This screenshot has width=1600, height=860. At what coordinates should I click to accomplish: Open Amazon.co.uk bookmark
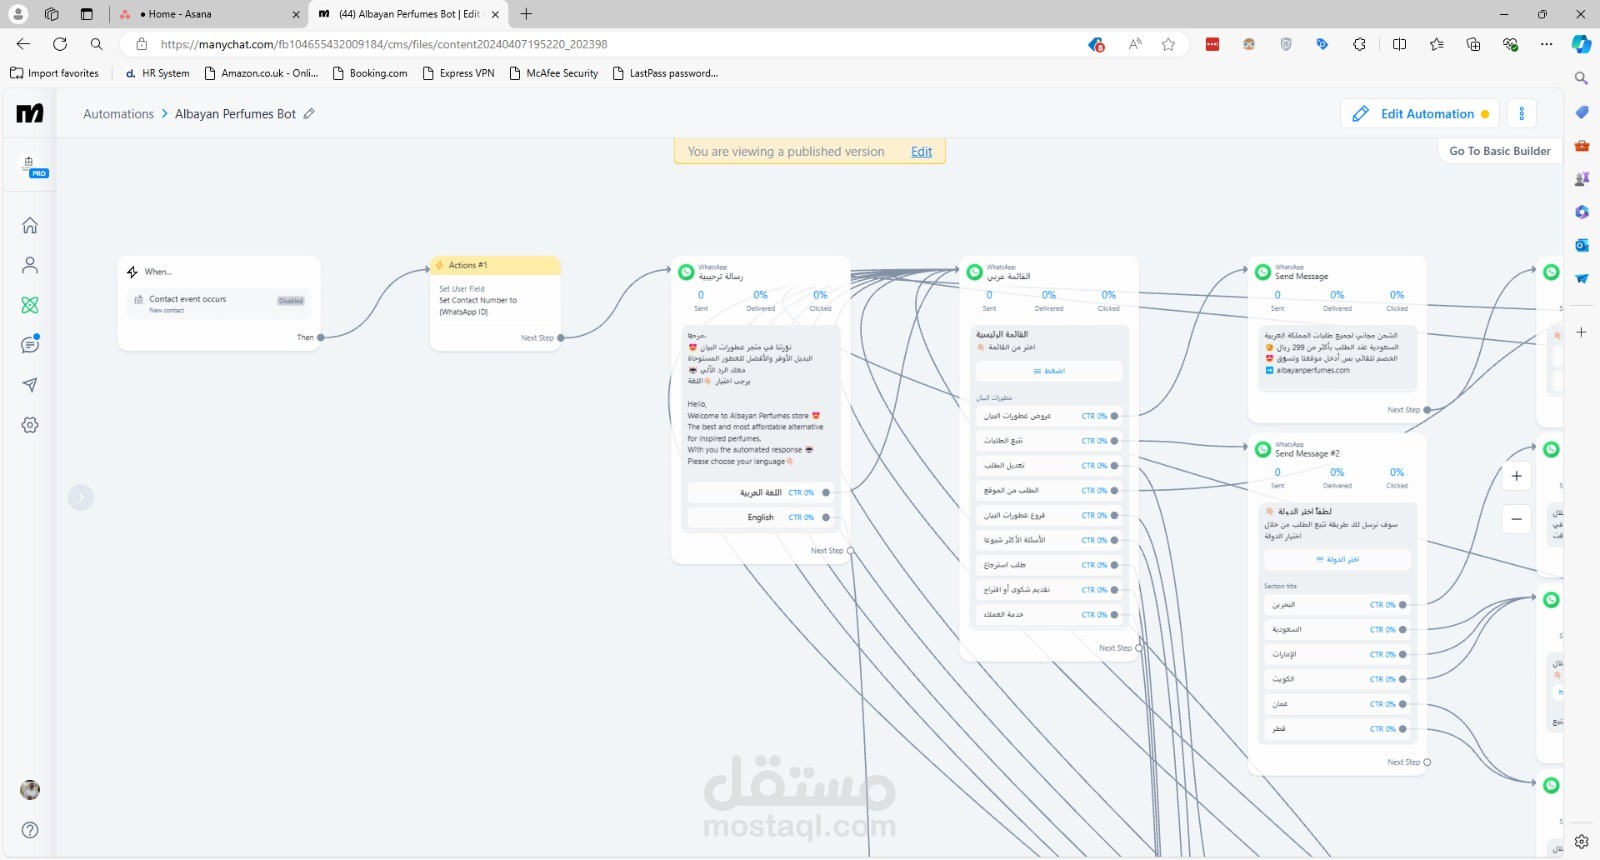coord(261,73)
